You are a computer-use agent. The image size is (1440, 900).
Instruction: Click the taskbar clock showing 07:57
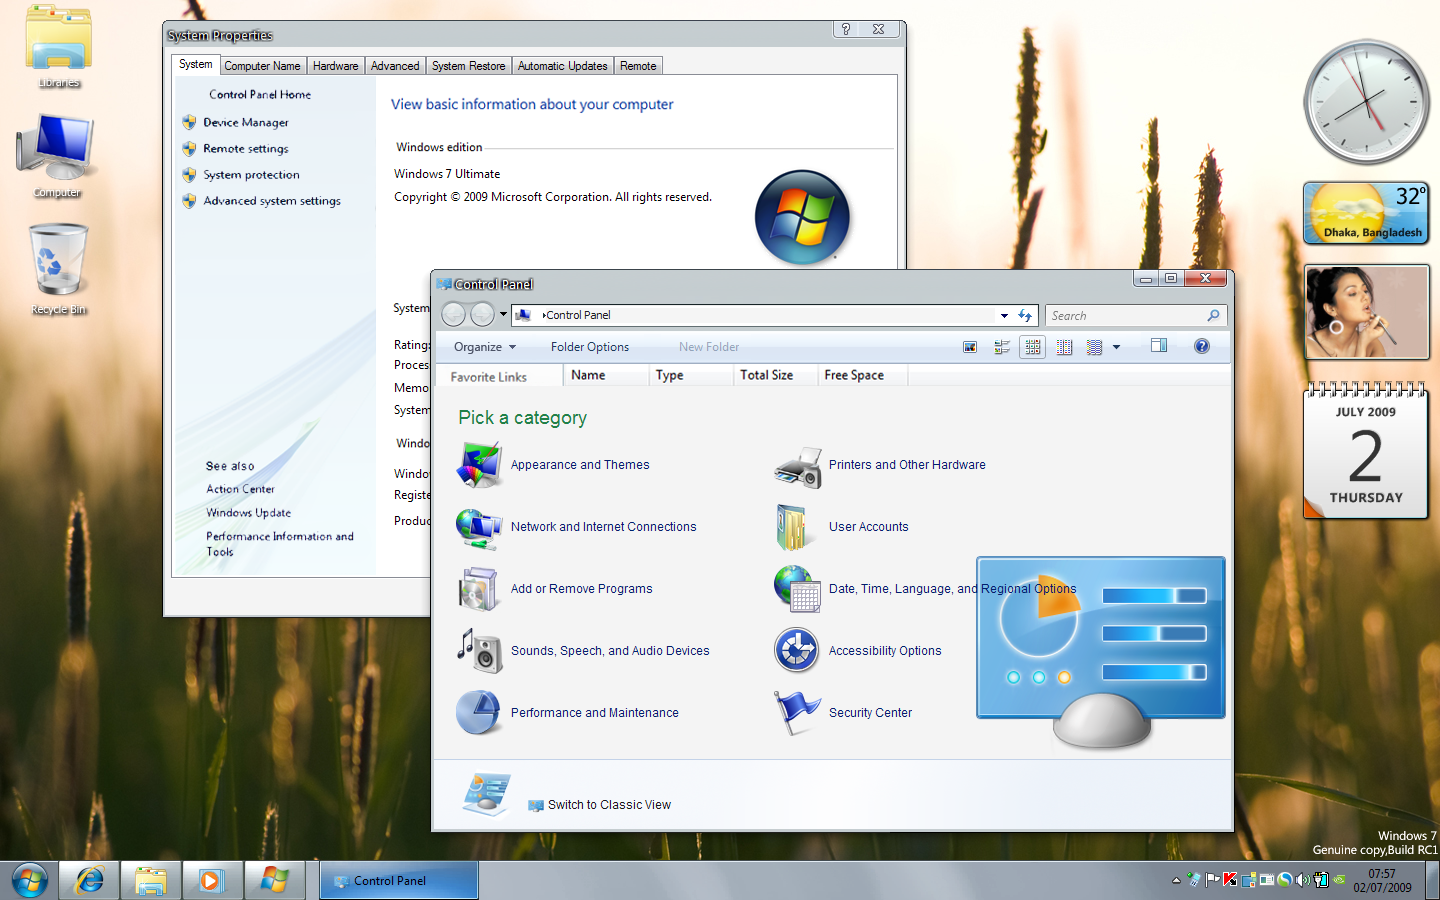[1382, 880]
